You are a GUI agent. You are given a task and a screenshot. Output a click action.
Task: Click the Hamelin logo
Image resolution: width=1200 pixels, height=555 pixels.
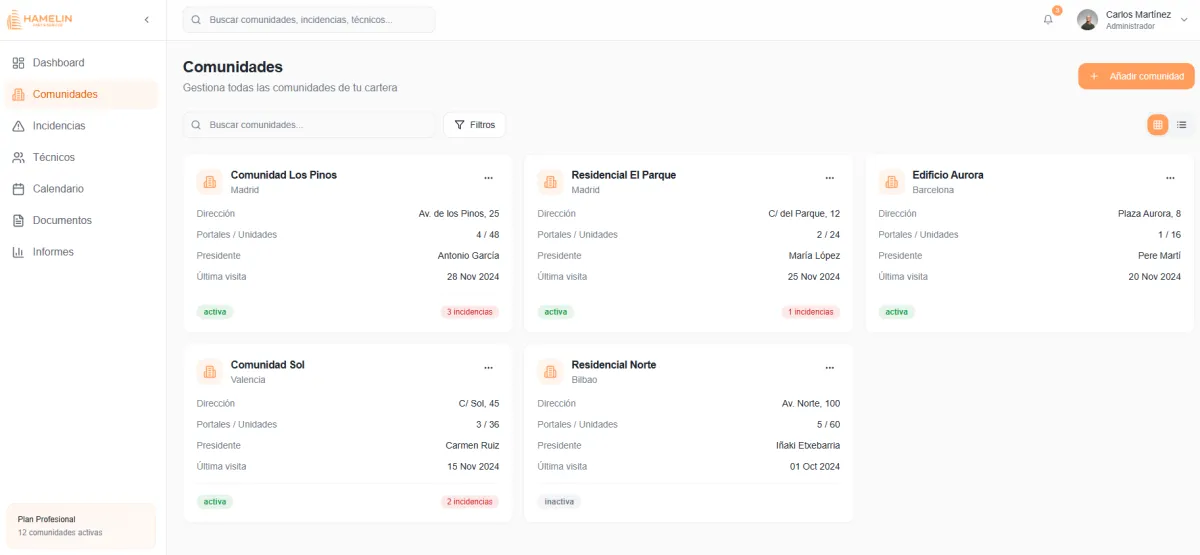[x=40, y=20]
